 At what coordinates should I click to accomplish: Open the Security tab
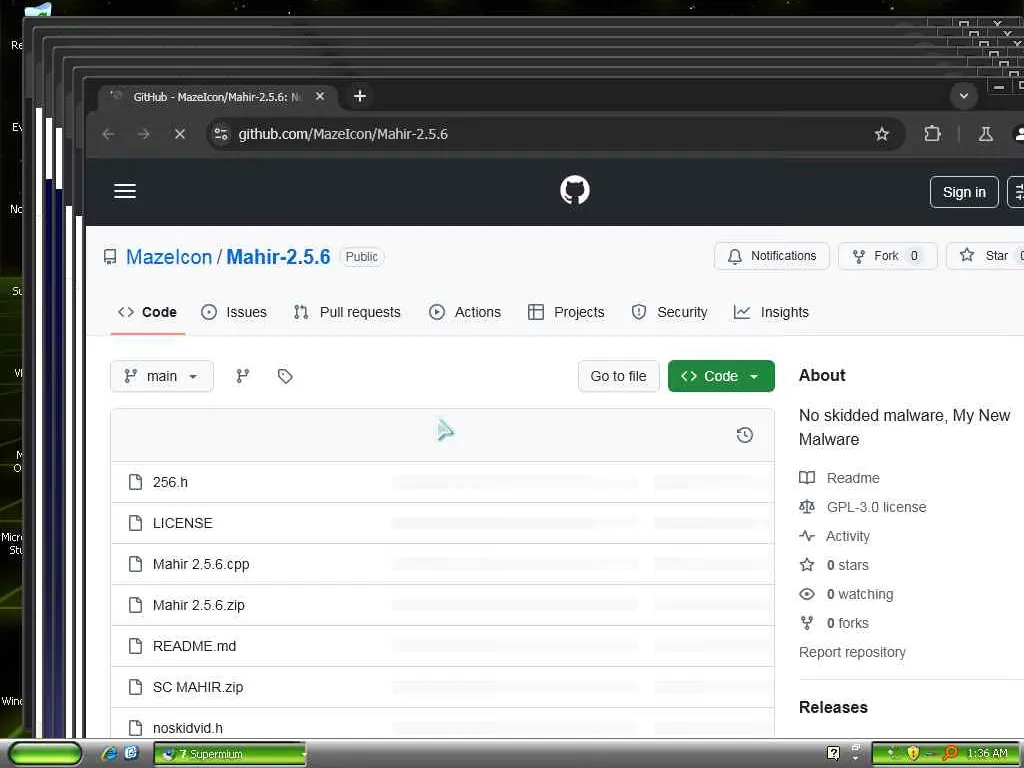coord(669,312)
